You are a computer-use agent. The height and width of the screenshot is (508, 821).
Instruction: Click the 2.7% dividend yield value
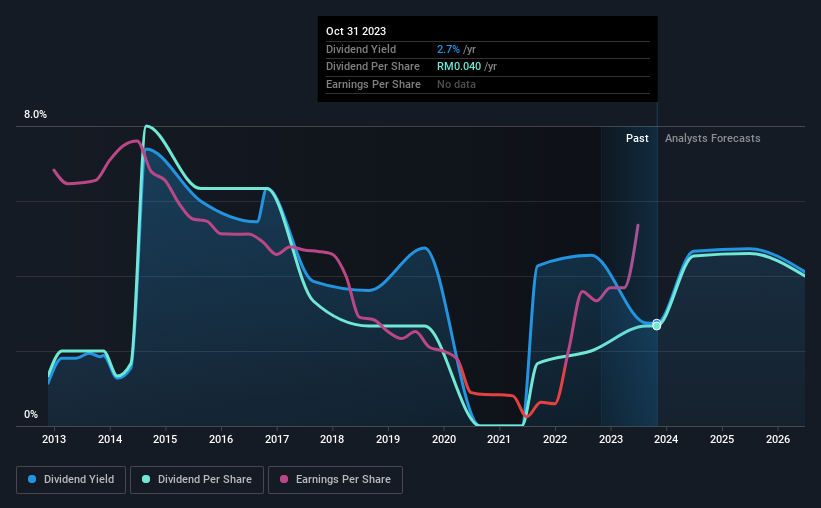pos(448,49)
